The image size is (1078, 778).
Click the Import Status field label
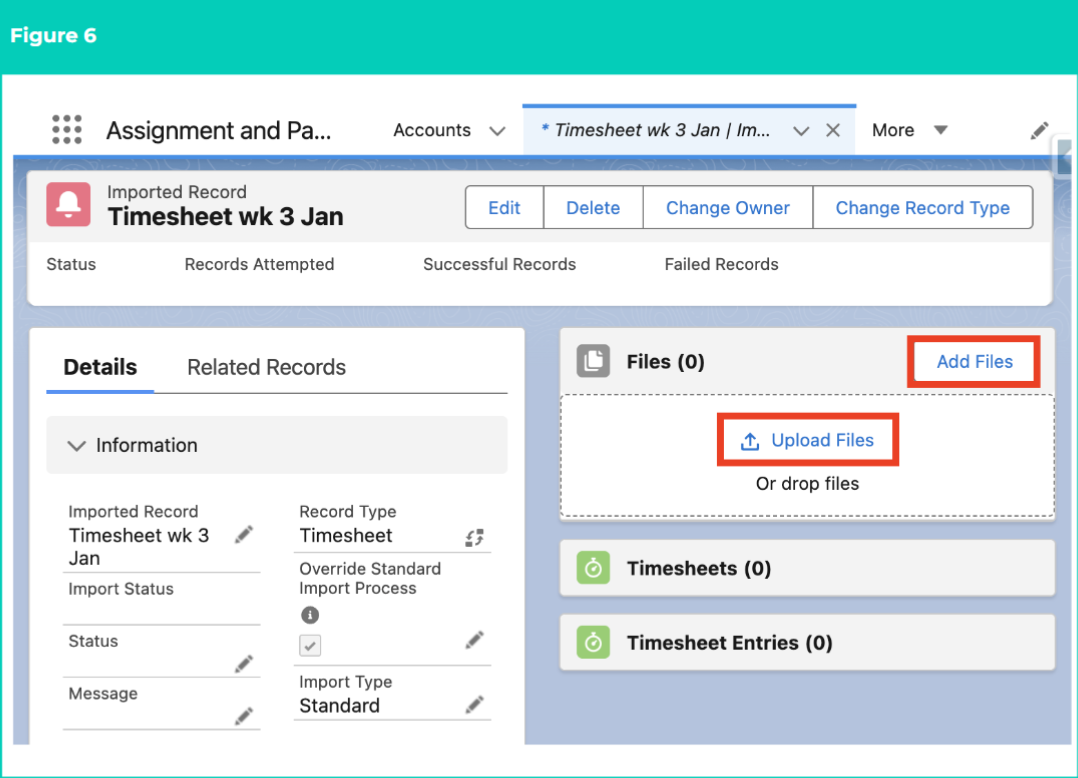[121, 589]
